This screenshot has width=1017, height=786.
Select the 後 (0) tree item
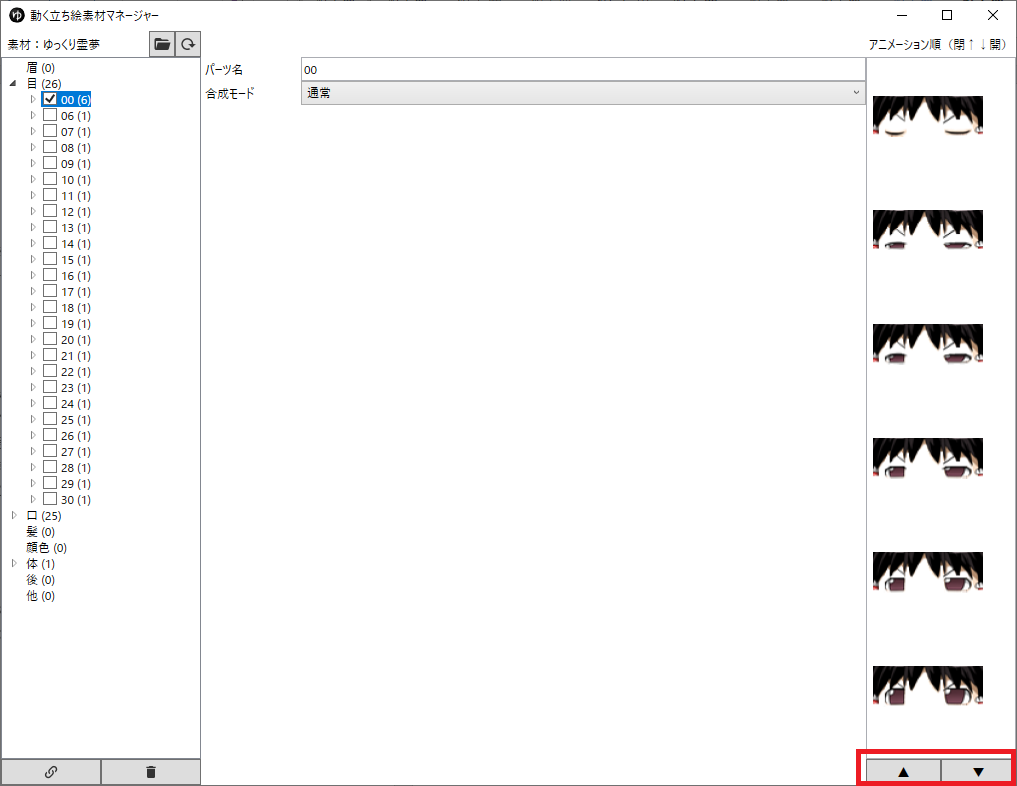click(40, 580)
